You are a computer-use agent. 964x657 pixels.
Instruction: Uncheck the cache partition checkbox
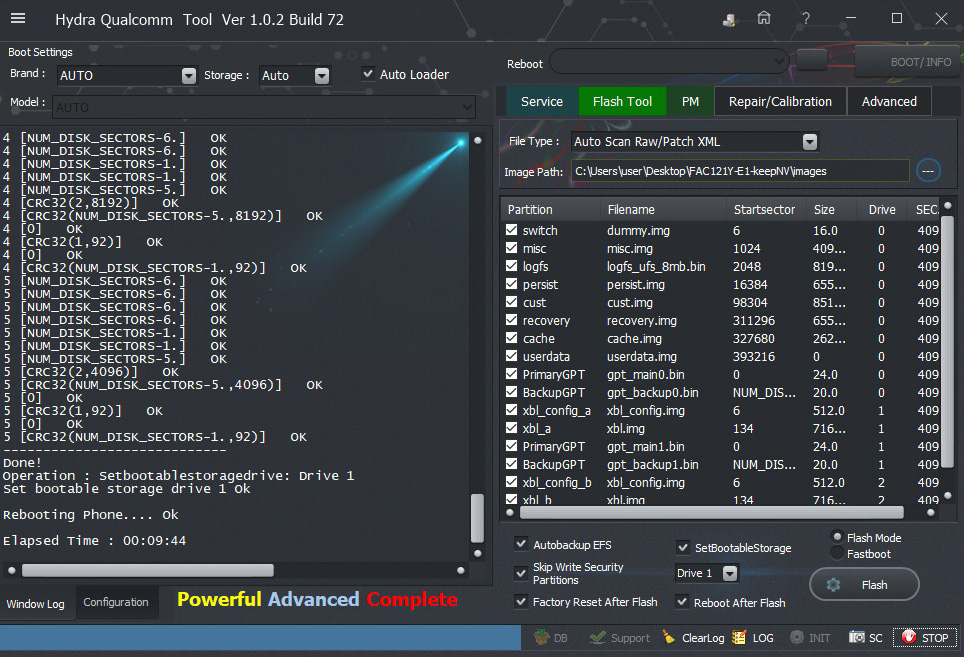(x=512, y=337)
